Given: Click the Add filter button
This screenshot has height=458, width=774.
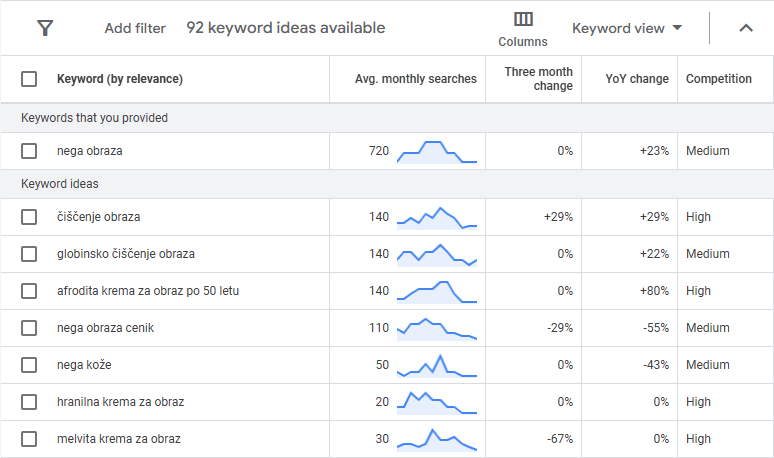Looking at the screenshot, I should tap(135, 28).
